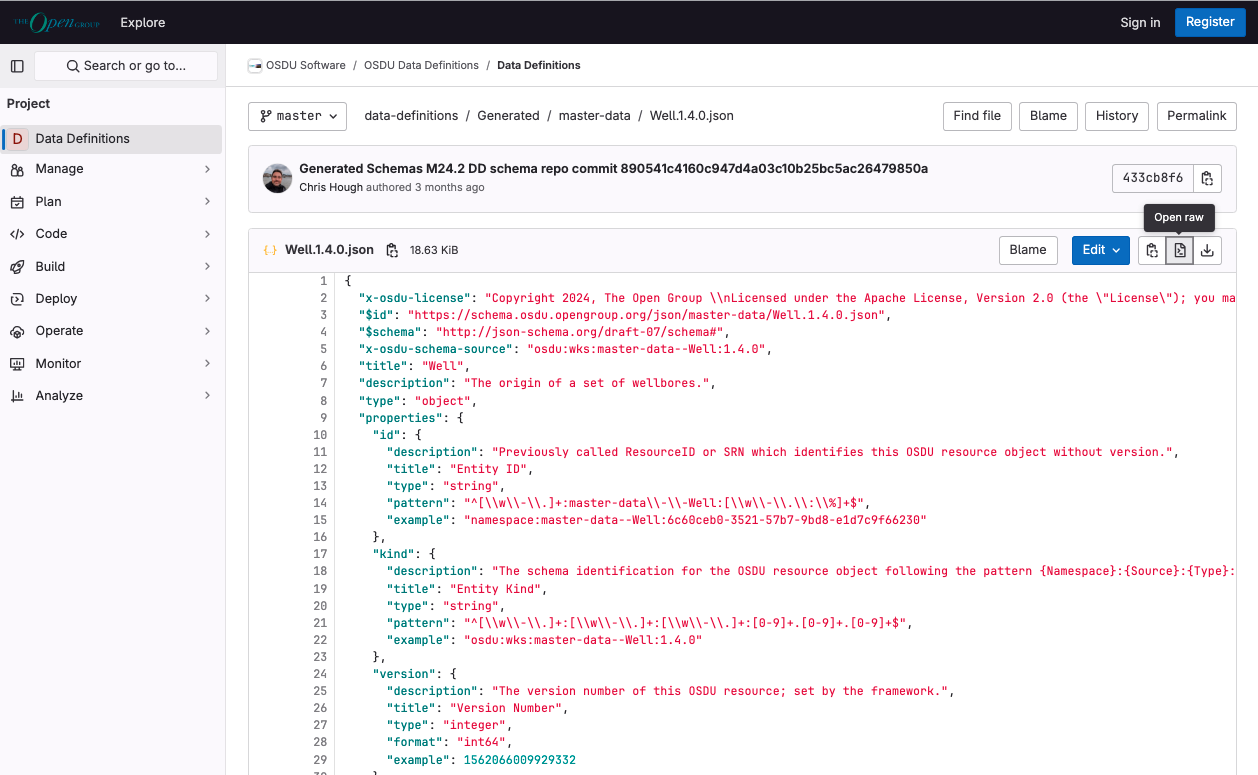Expand the Operate menu chevron
Image resolution: width=1258 pixels, height=775 pixels.
pos(208,331)
